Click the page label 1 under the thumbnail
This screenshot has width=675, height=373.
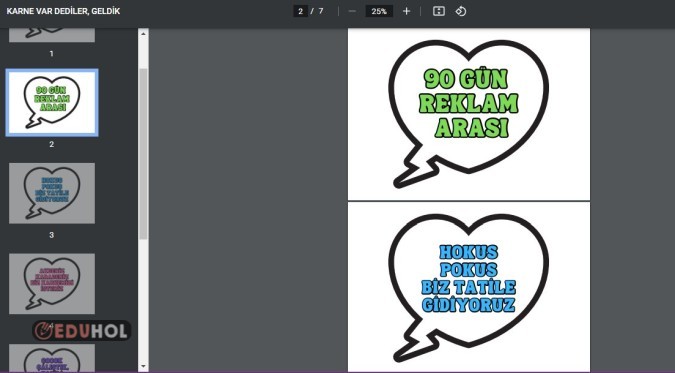click(52, 54)
